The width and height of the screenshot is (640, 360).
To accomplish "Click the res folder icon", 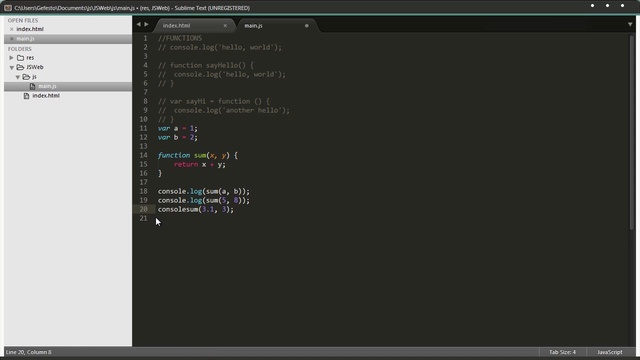I will [20, 58].
